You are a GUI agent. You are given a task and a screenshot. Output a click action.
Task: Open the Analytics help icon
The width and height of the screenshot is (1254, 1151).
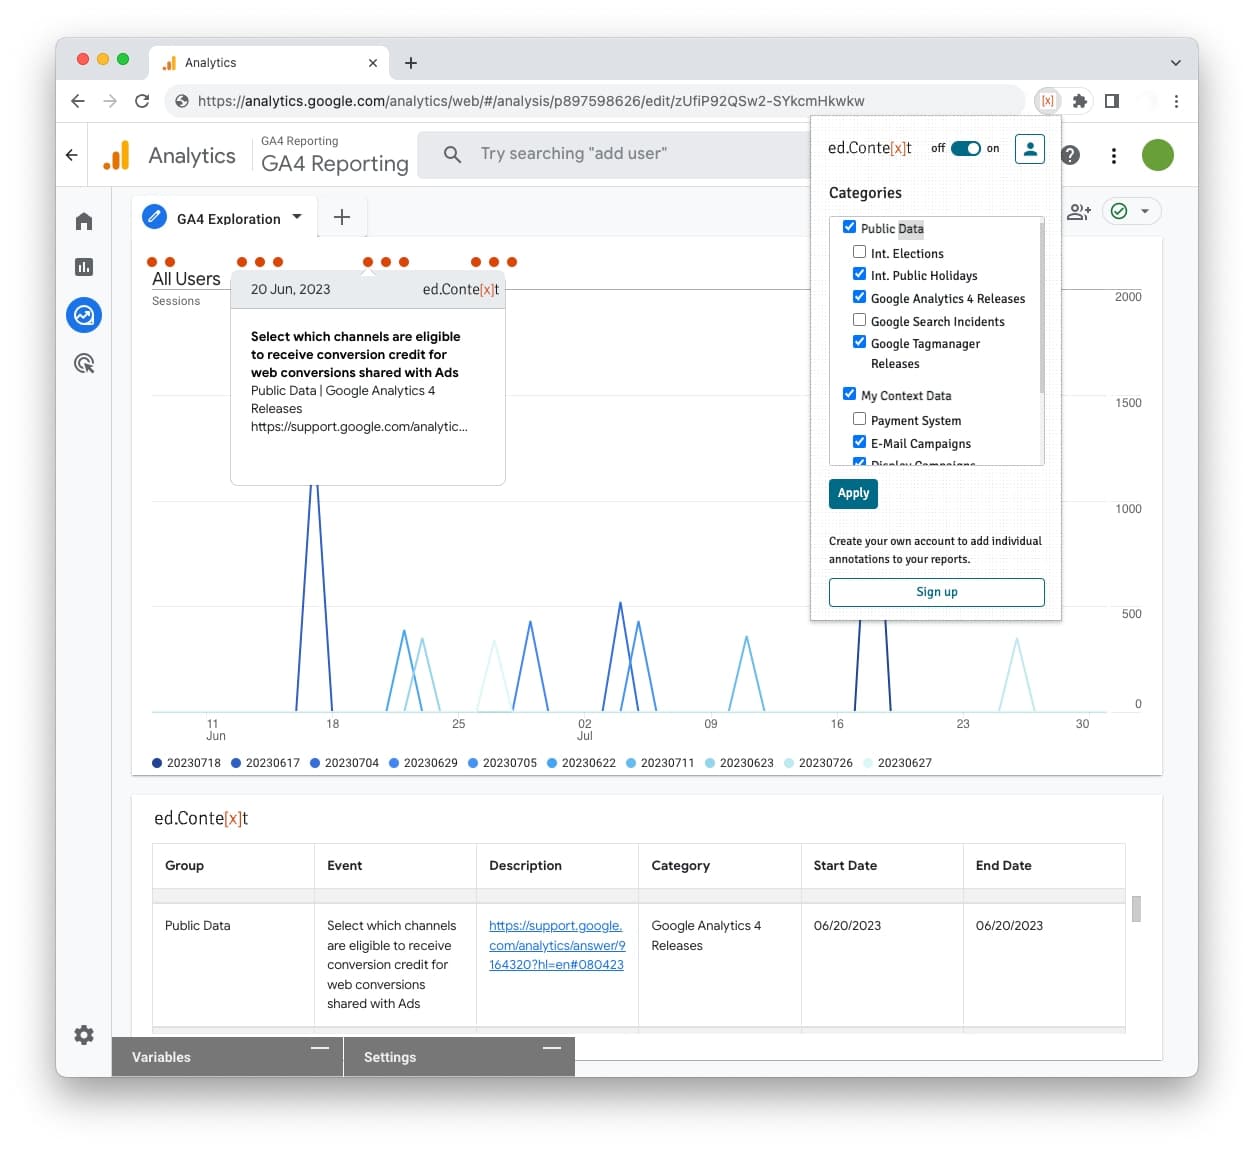pos(1070,155)
